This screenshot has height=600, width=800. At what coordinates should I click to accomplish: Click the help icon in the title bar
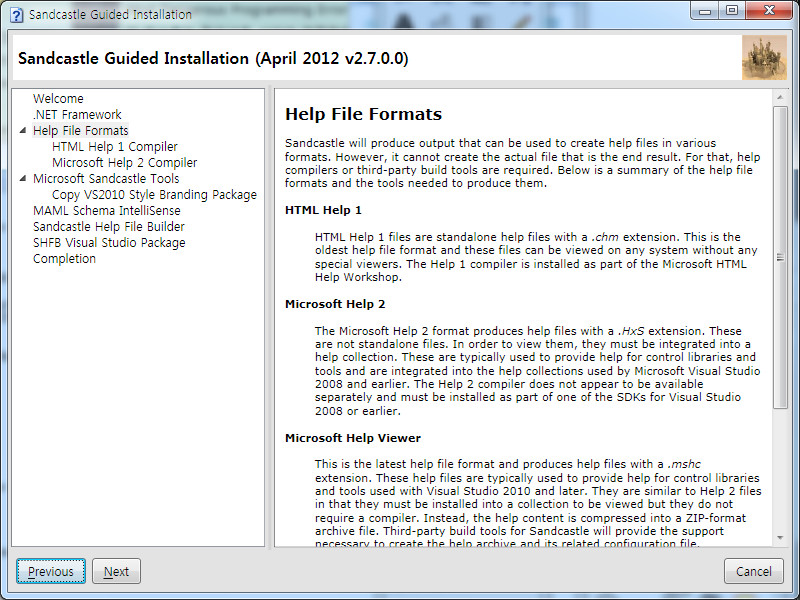point(13,14)
